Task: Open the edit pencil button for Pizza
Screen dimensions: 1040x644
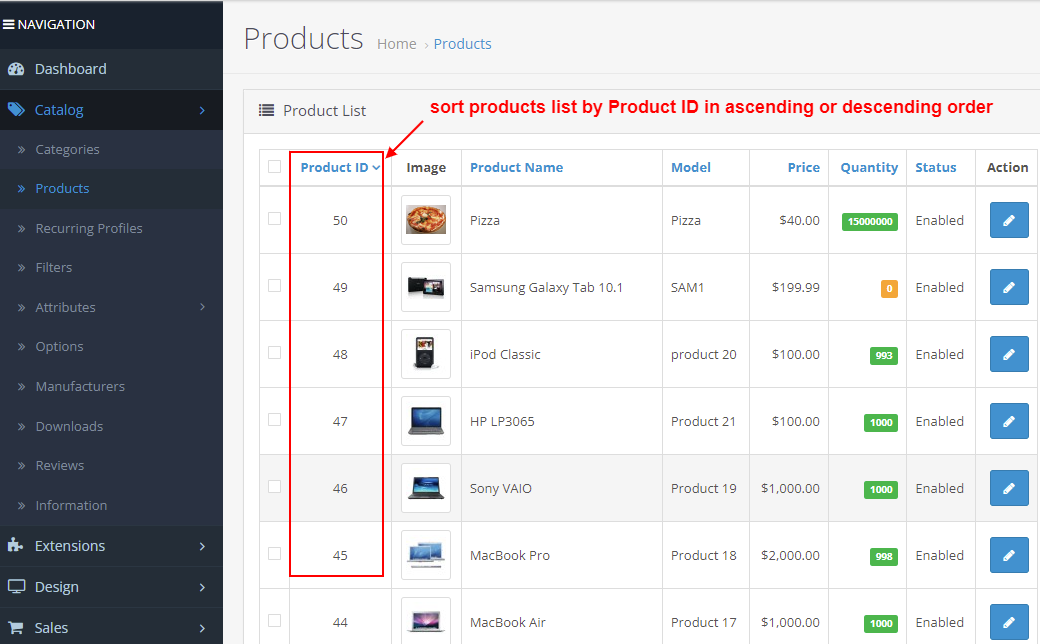Action: pyautogui.click(x=1009, y=220)
